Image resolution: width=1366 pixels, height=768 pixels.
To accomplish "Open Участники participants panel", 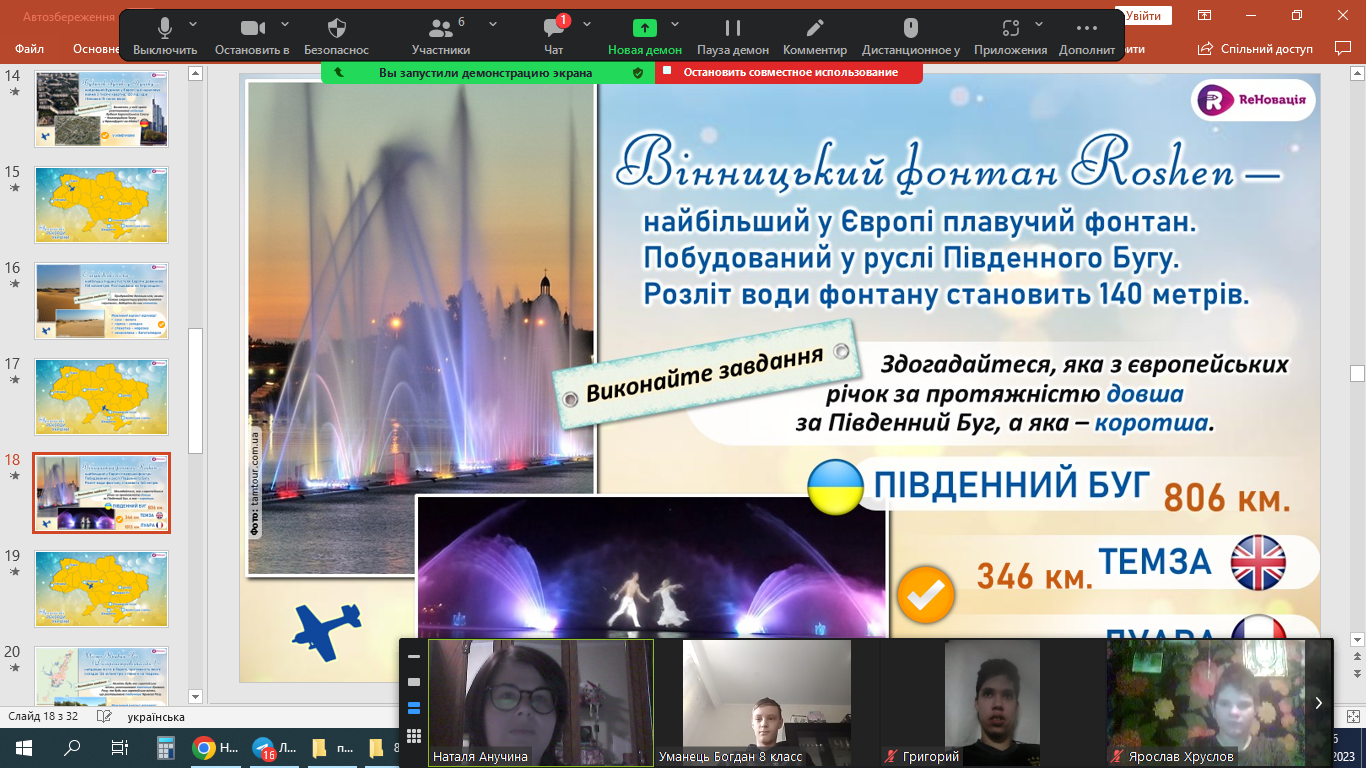I will point(441,37).
